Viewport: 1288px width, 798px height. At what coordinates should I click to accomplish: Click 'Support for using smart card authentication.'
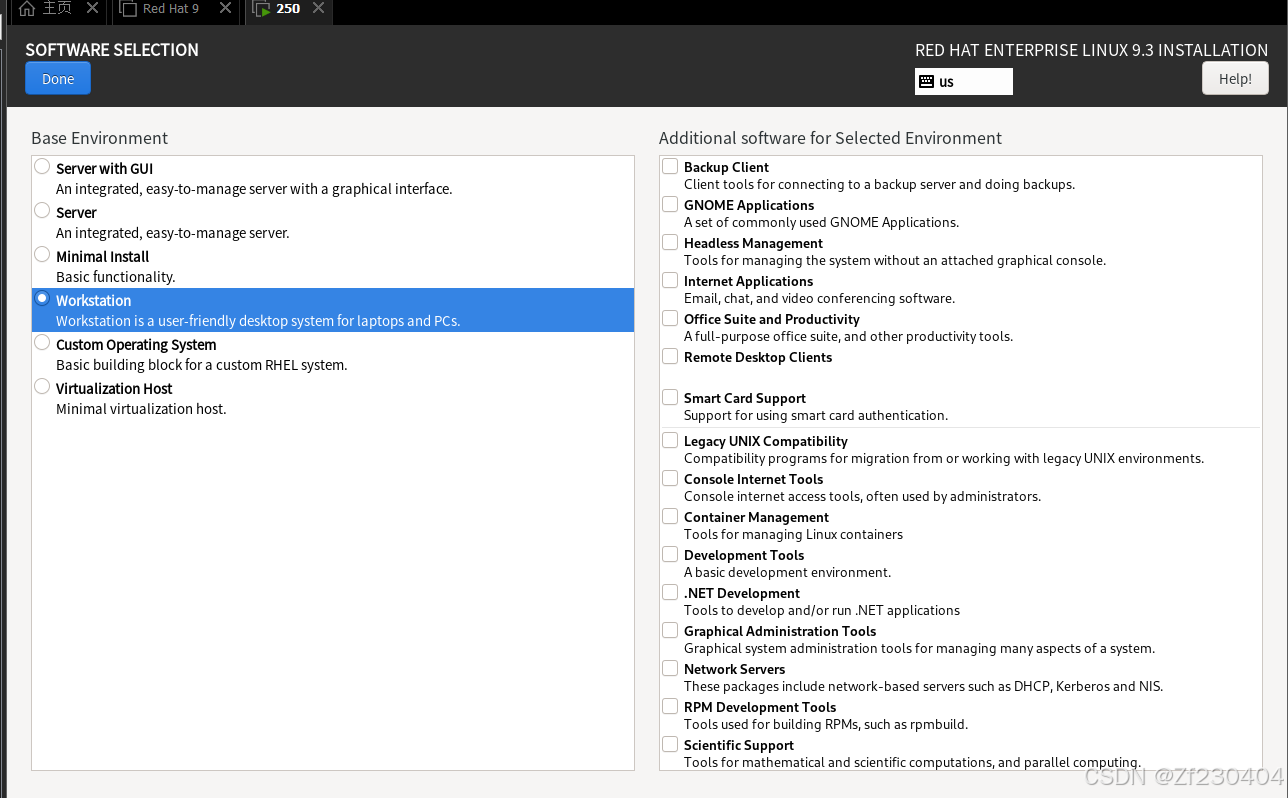pyautogui.click(x=816, y=415)
